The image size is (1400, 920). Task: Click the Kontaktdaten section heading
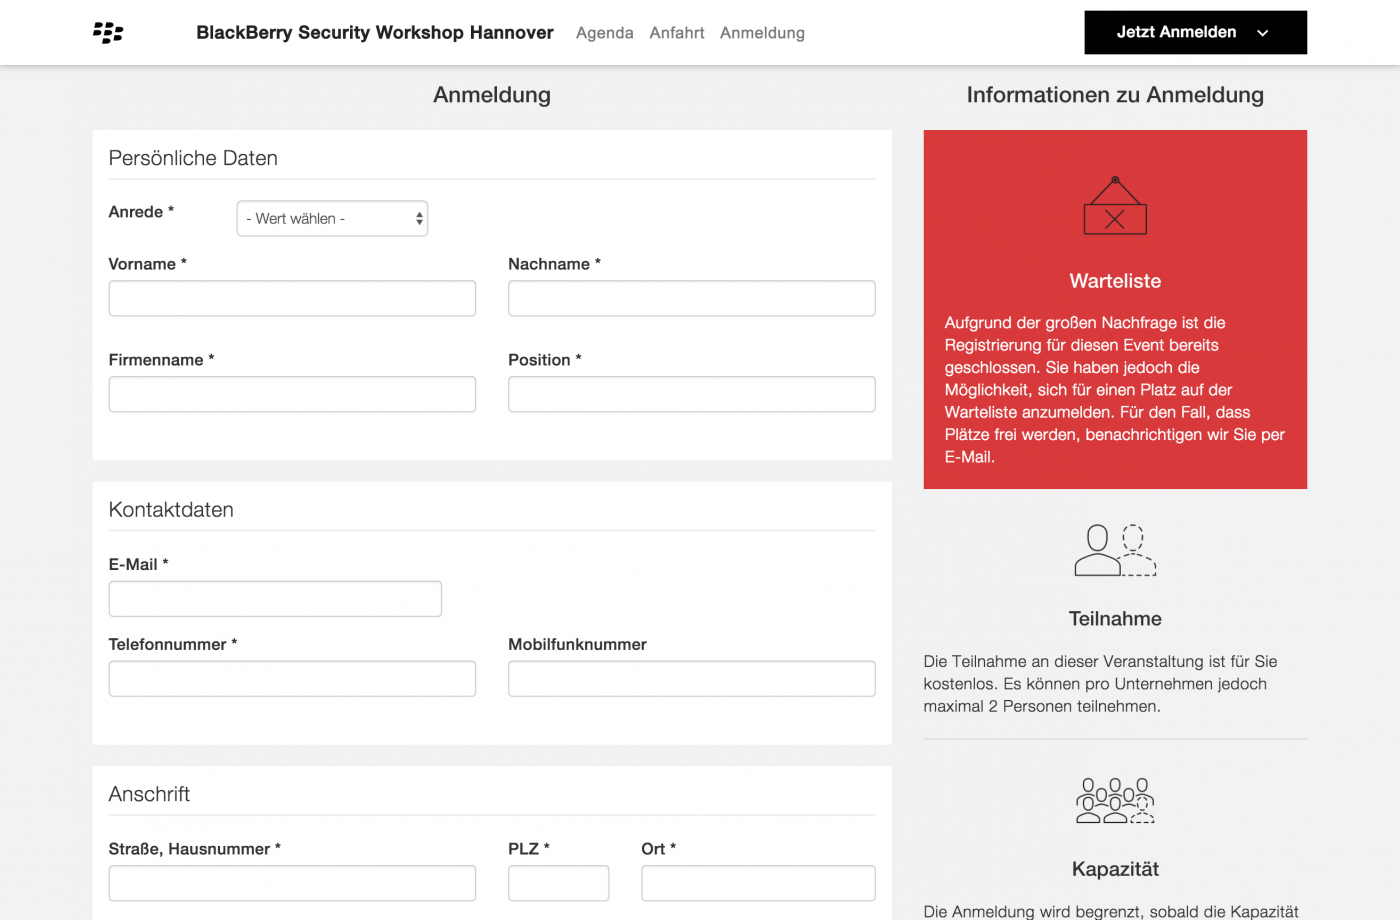point(171,510)
